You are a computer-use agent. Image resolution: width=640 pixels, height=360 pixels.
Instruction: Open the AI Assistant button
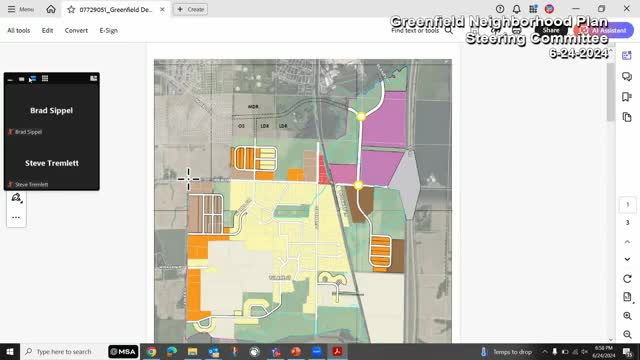click(x=604, y=30)
